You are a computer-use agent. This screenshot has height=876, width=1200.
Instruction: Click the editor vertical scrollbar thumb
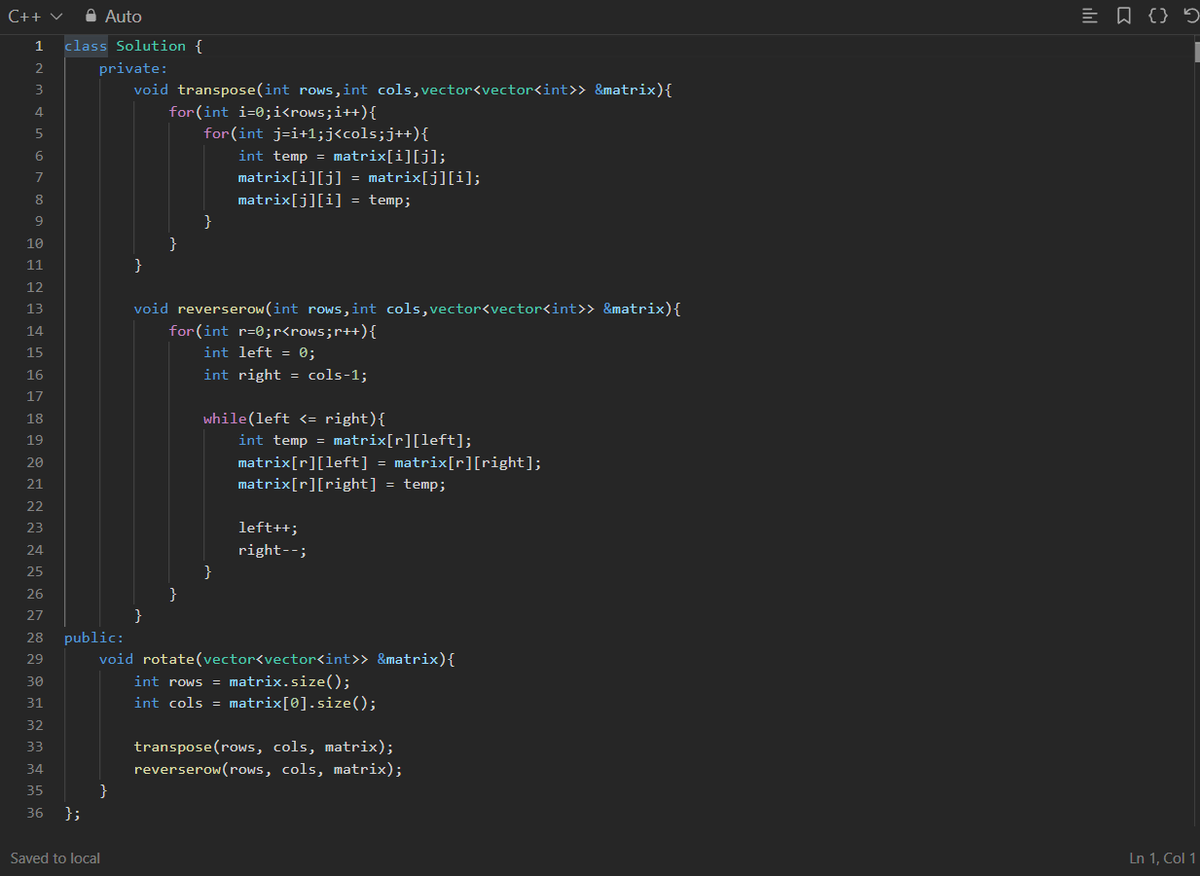coord(1195,51)
